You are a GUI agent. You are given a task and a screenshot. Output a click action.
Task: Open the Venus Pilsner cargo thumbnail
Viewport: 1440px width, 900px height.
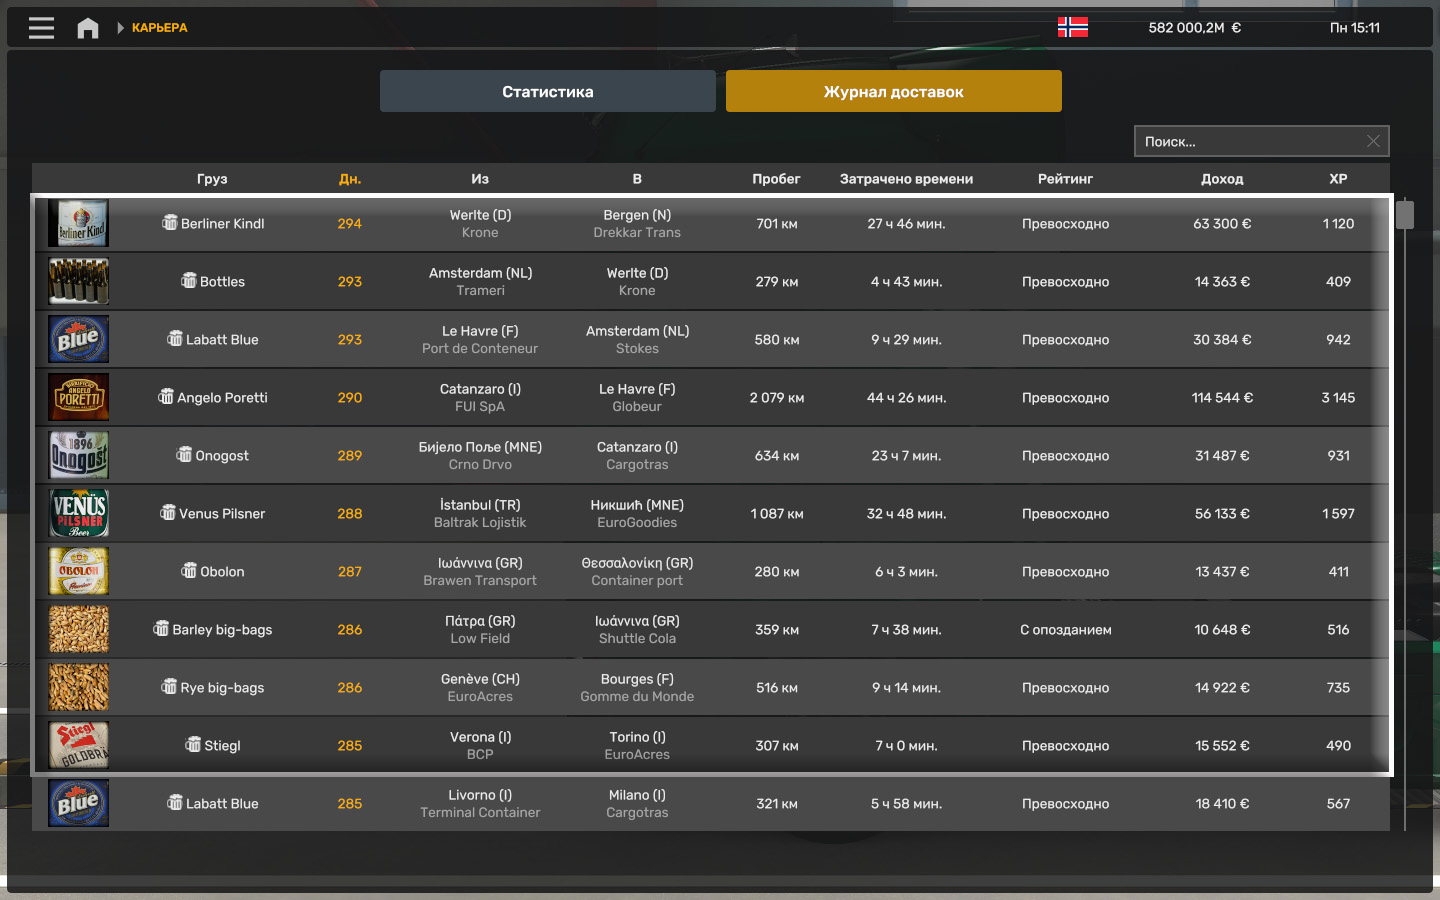[x=79, y=513]
